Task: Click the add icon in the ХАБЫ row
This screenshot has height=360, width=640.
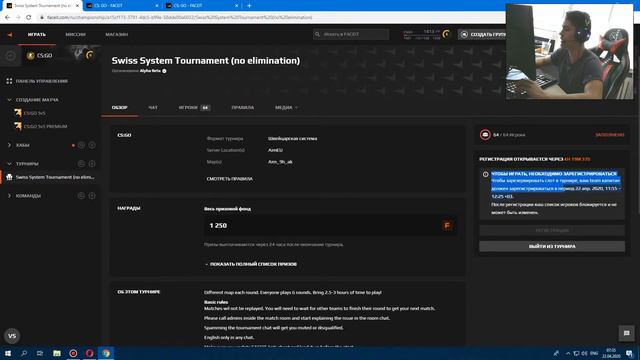Action: click(x=92, y=145)
